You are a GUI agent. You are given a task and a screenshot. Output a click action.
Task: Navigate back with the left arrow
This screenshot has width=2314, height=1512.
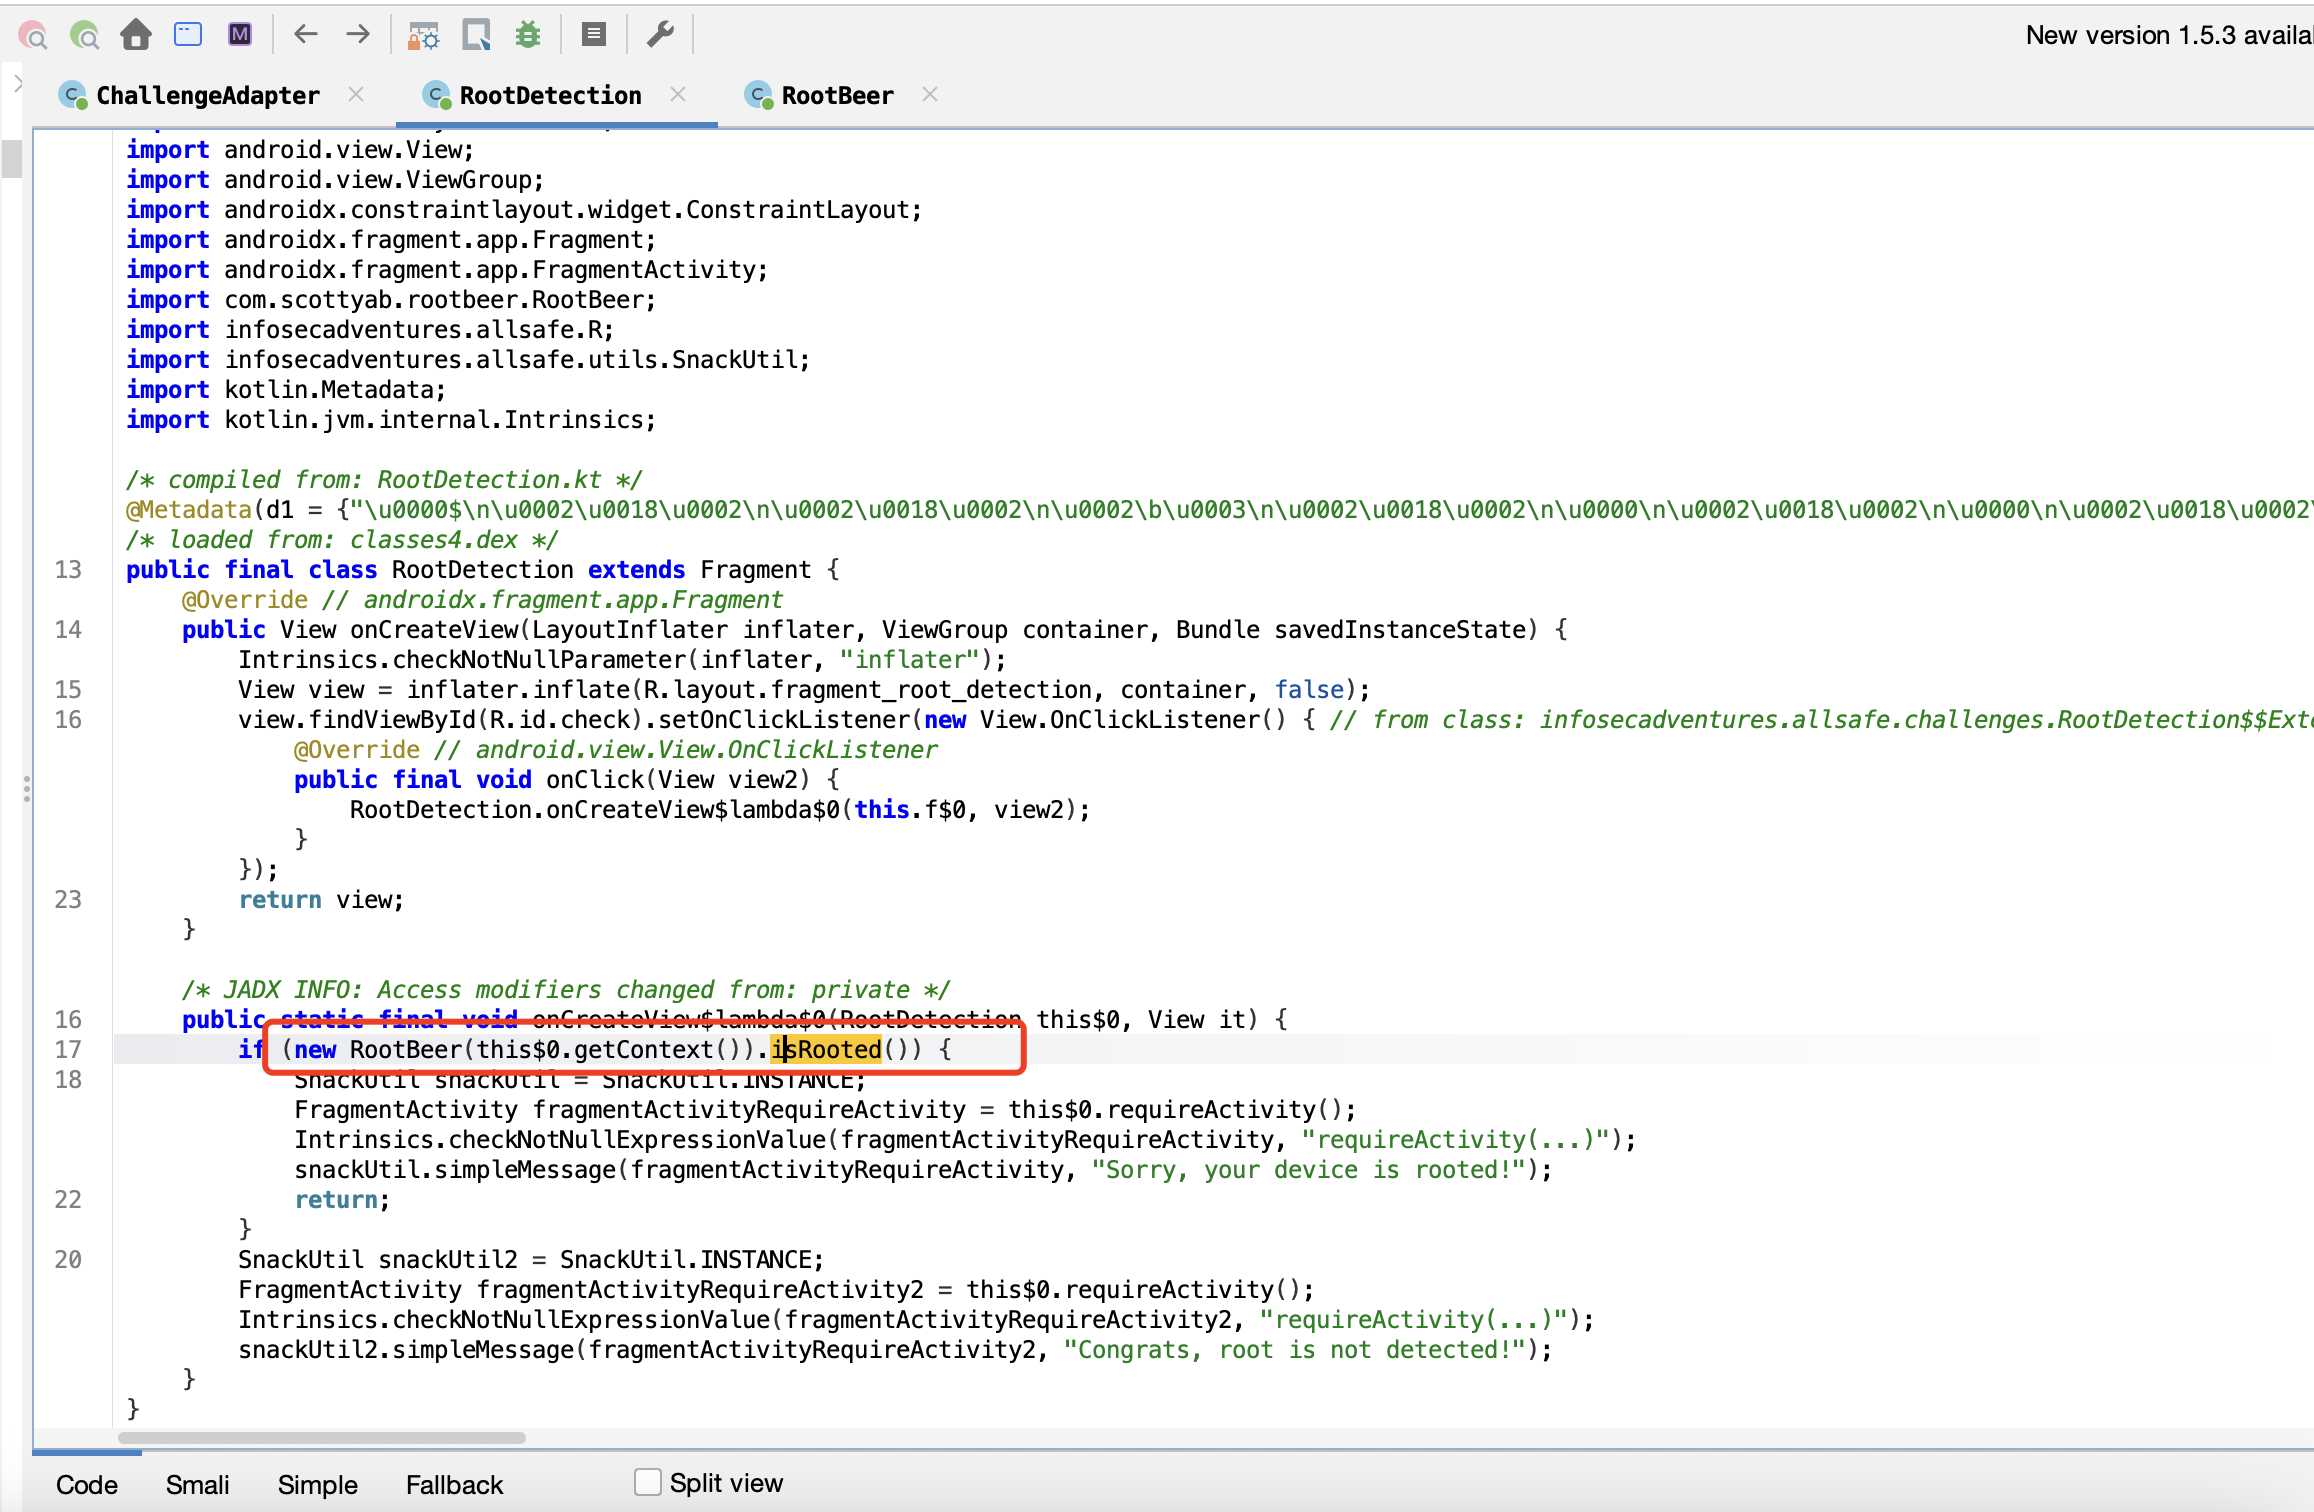305,35
